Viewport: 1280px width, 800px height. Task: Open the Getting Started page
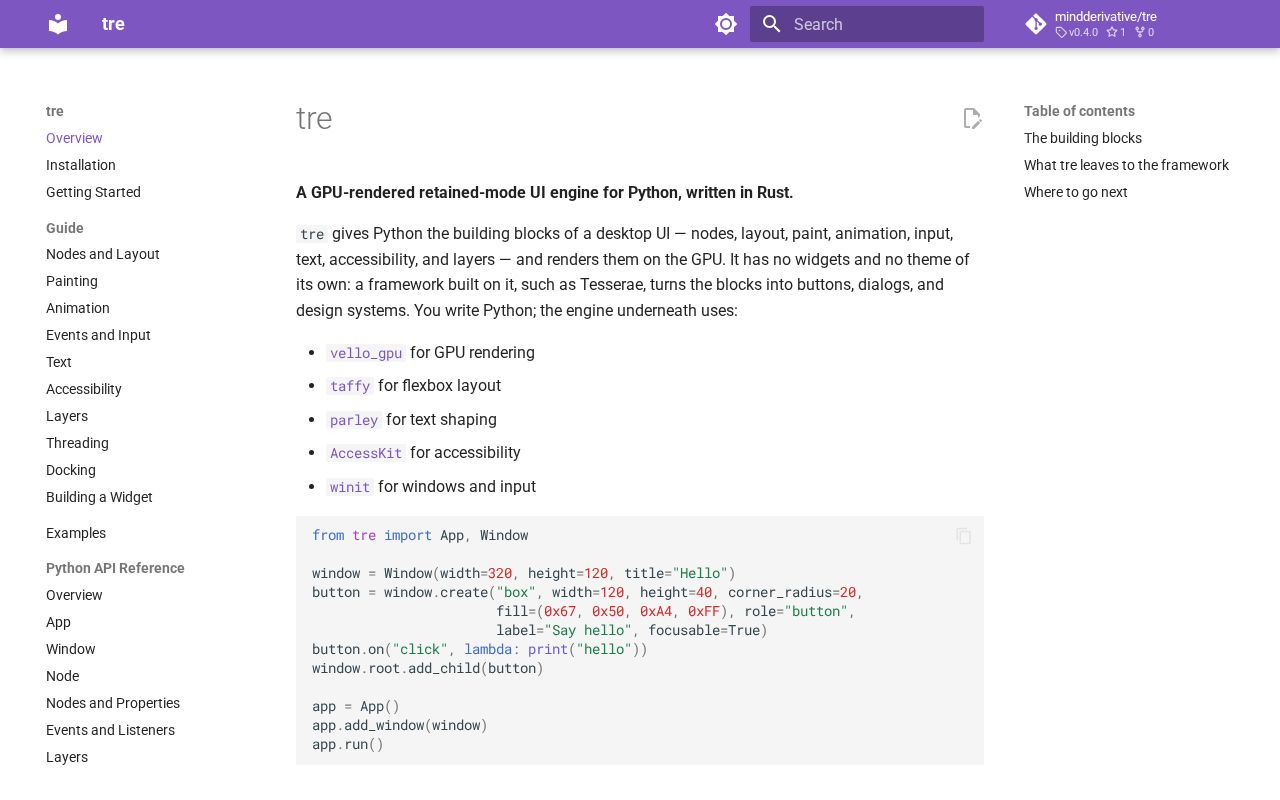tap(93, 192)
